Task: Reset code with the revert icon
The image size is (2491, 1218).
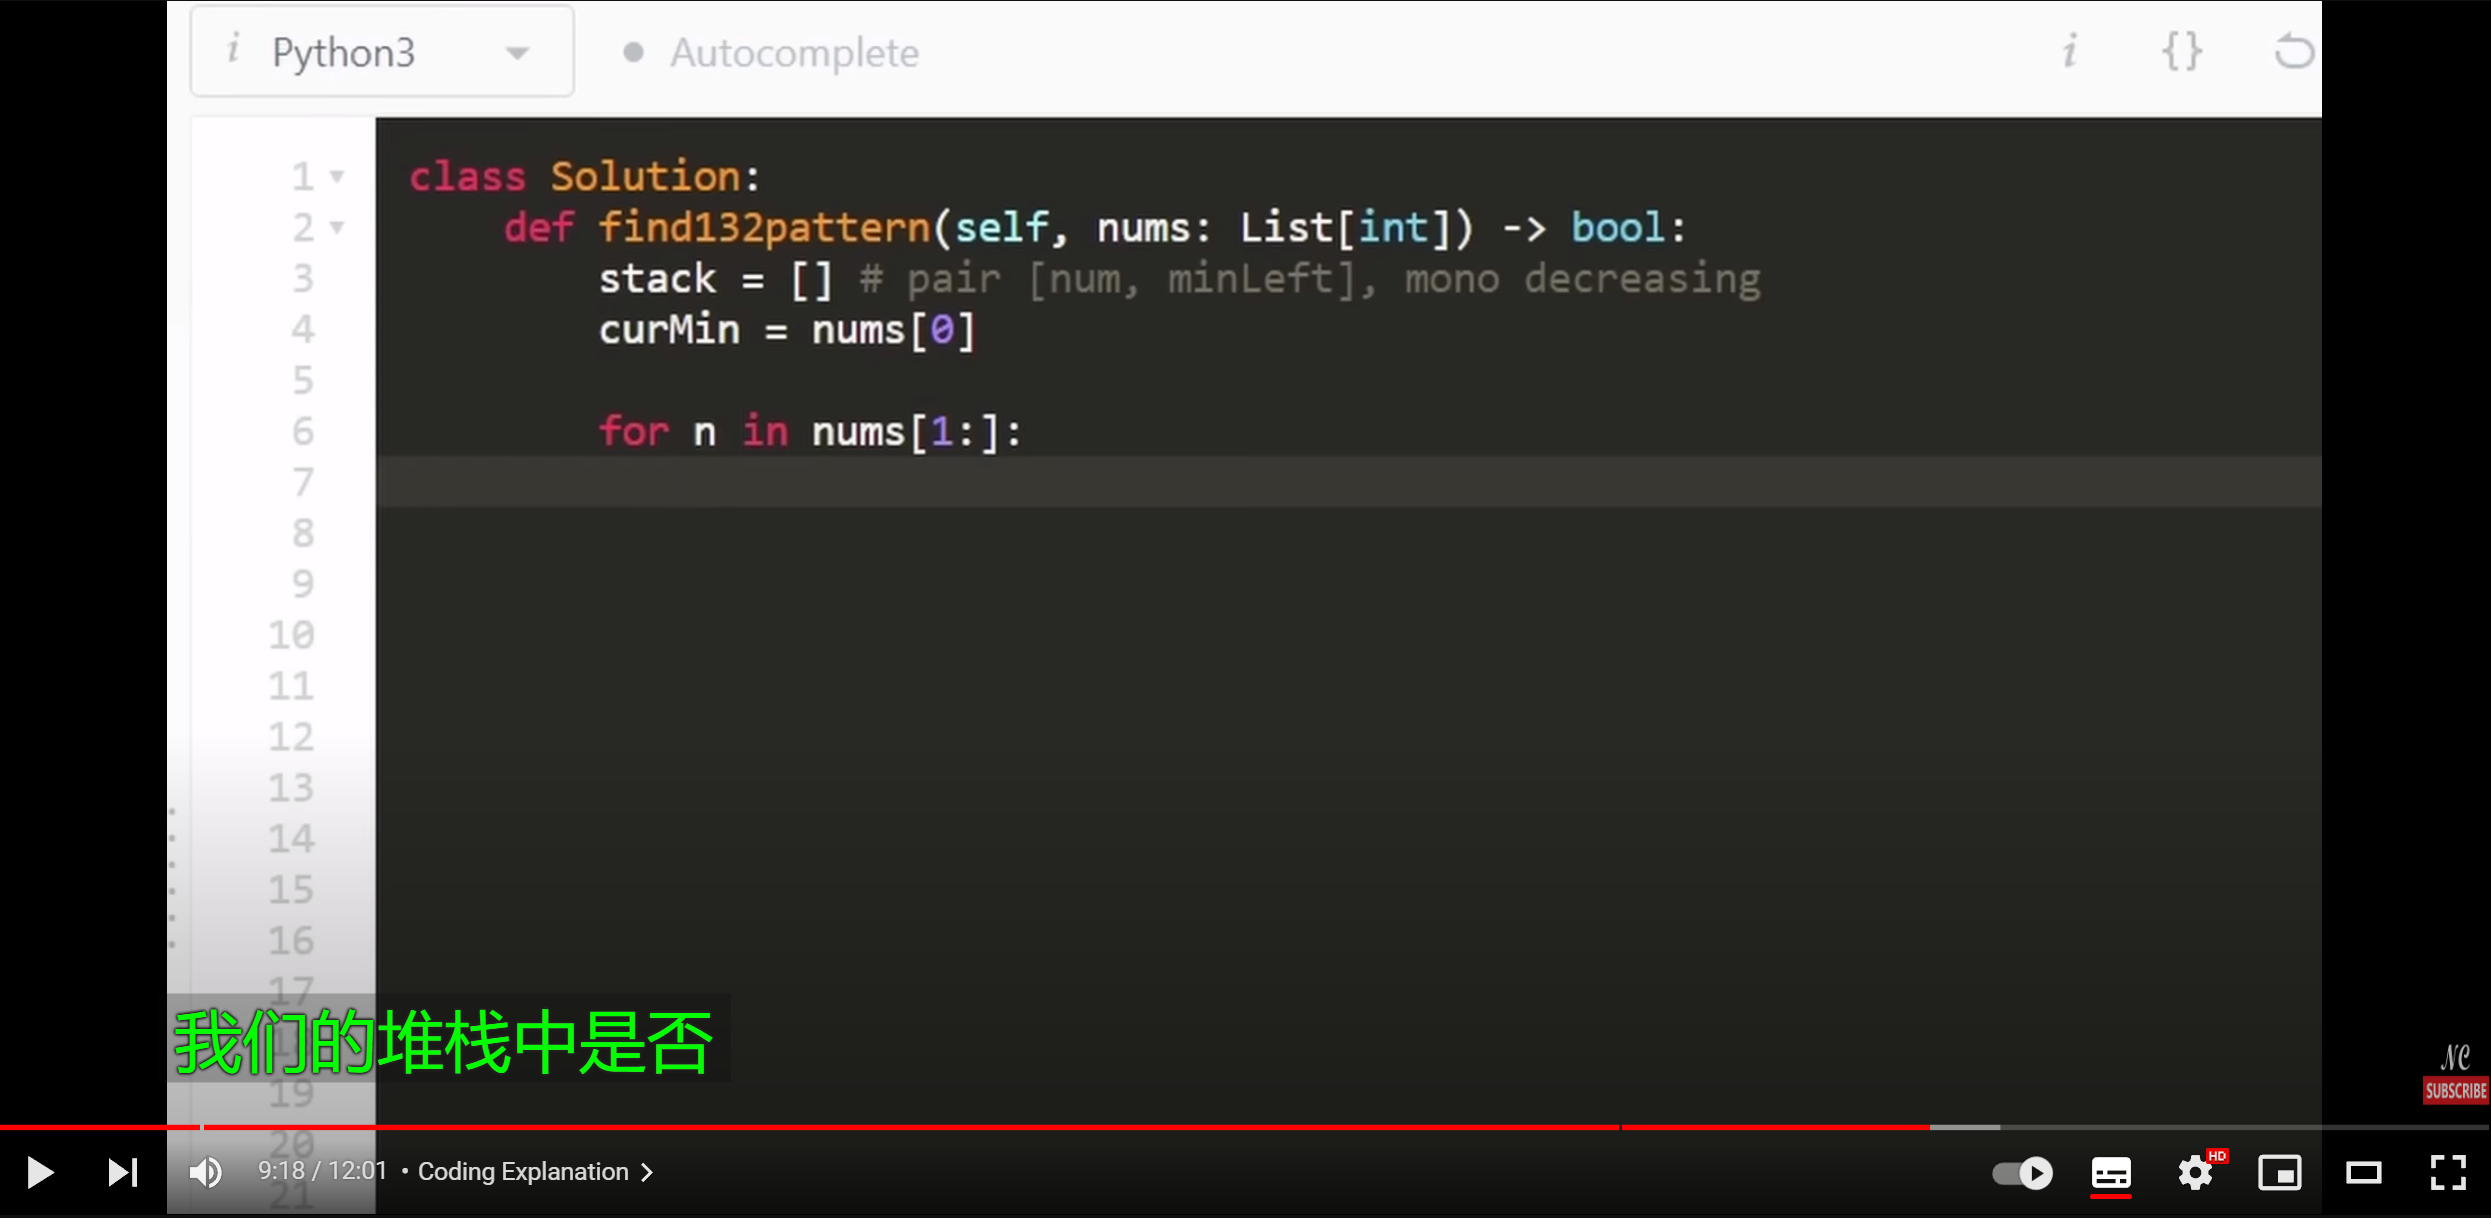Action: click(x=2294, y=51)
